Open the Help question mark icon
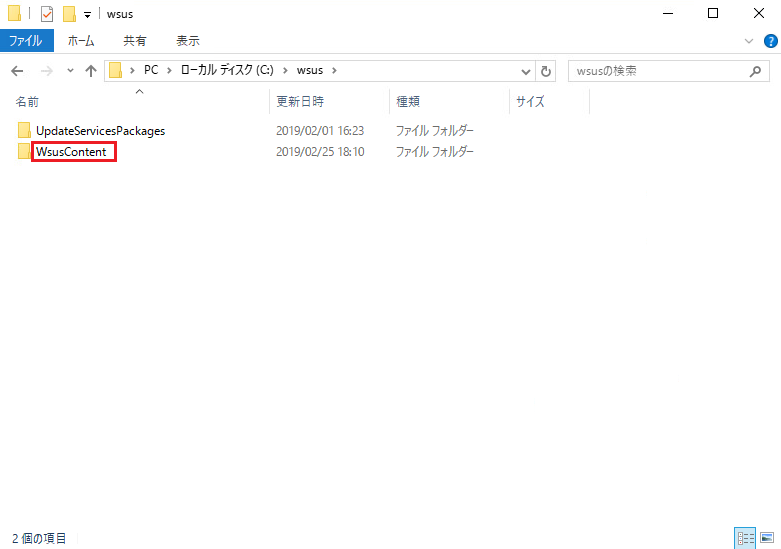 click(x=768, y=41)
